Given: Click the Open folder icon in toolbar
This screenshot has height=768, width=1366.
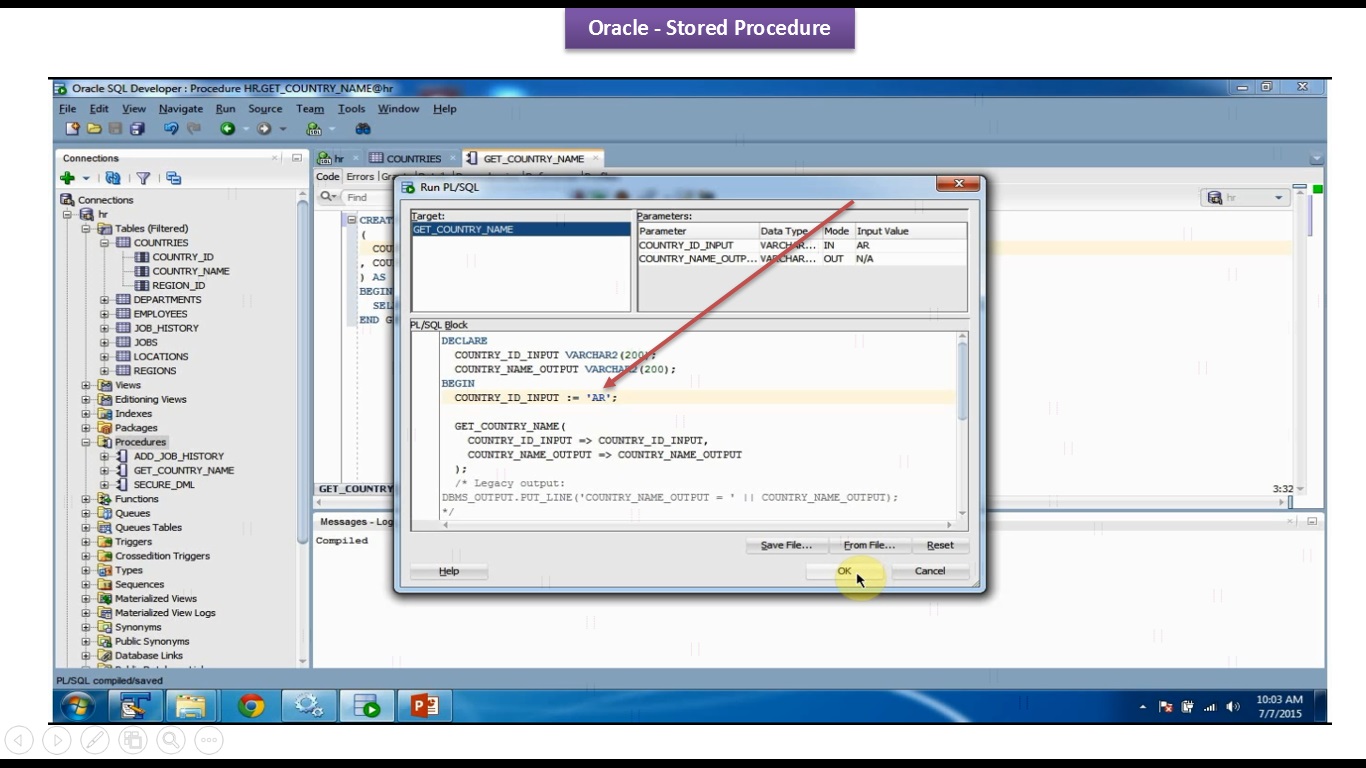Looking at the screenshot, I should click(94, 128).
